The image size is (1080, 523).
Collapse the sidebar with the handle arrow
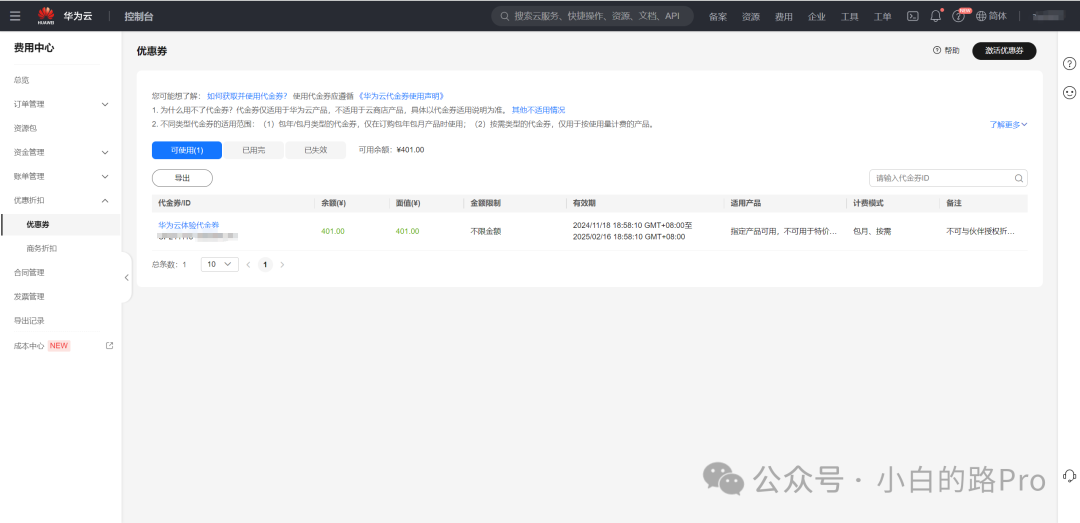127,277
